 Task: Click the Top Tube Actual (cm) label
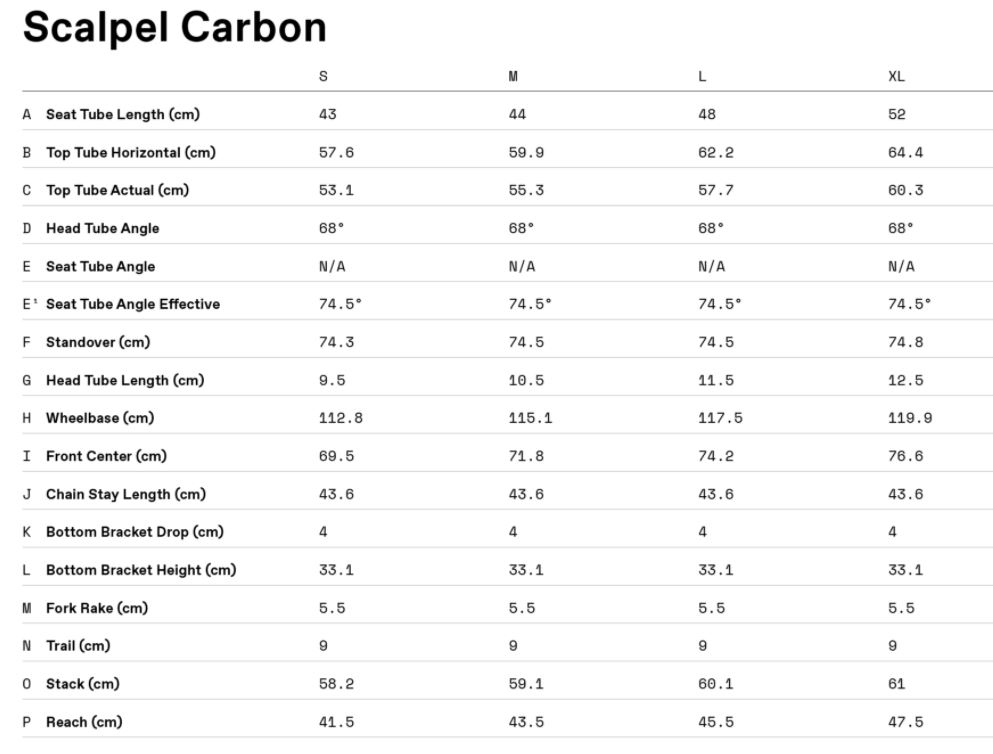(117, 191)
